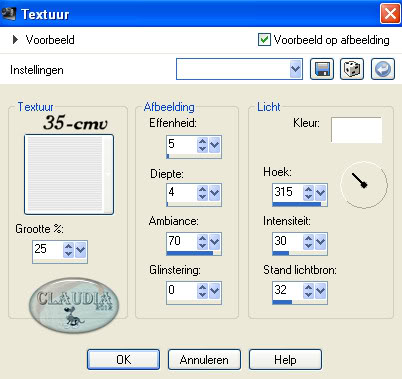Adjust Intensiteit with spinner arrows

coord(308,242)
